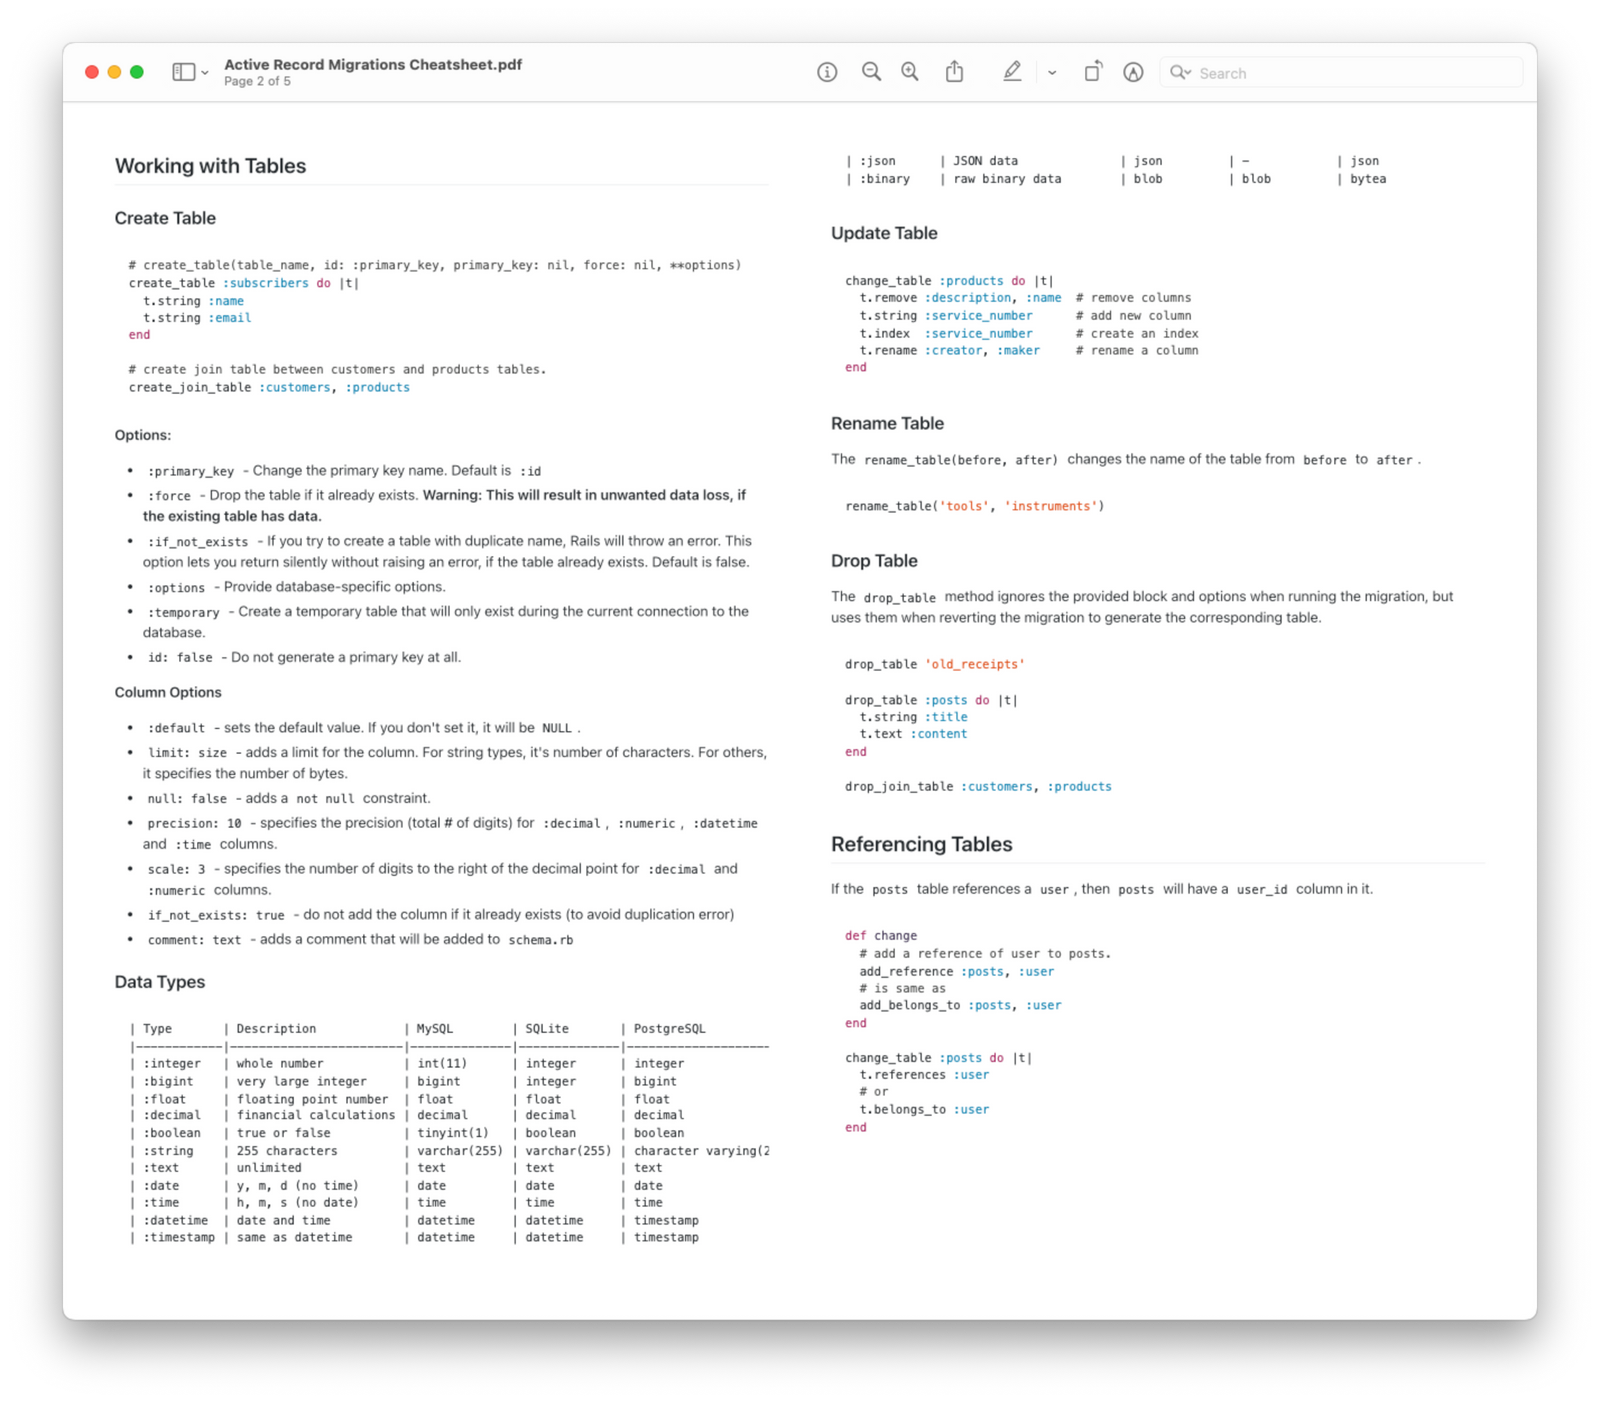Image resolution: width=1600 pixels, height=1403 pixels.
Task: Show the Markup toolbar
Action: pyautogui.click(x=1132, y=72)
